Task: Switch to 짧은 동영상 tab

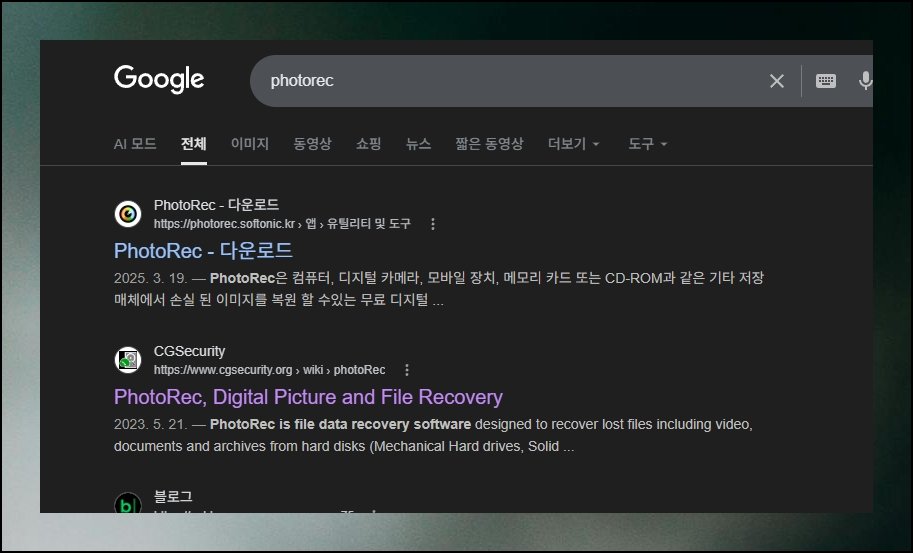Action: (x=490, y=144)
